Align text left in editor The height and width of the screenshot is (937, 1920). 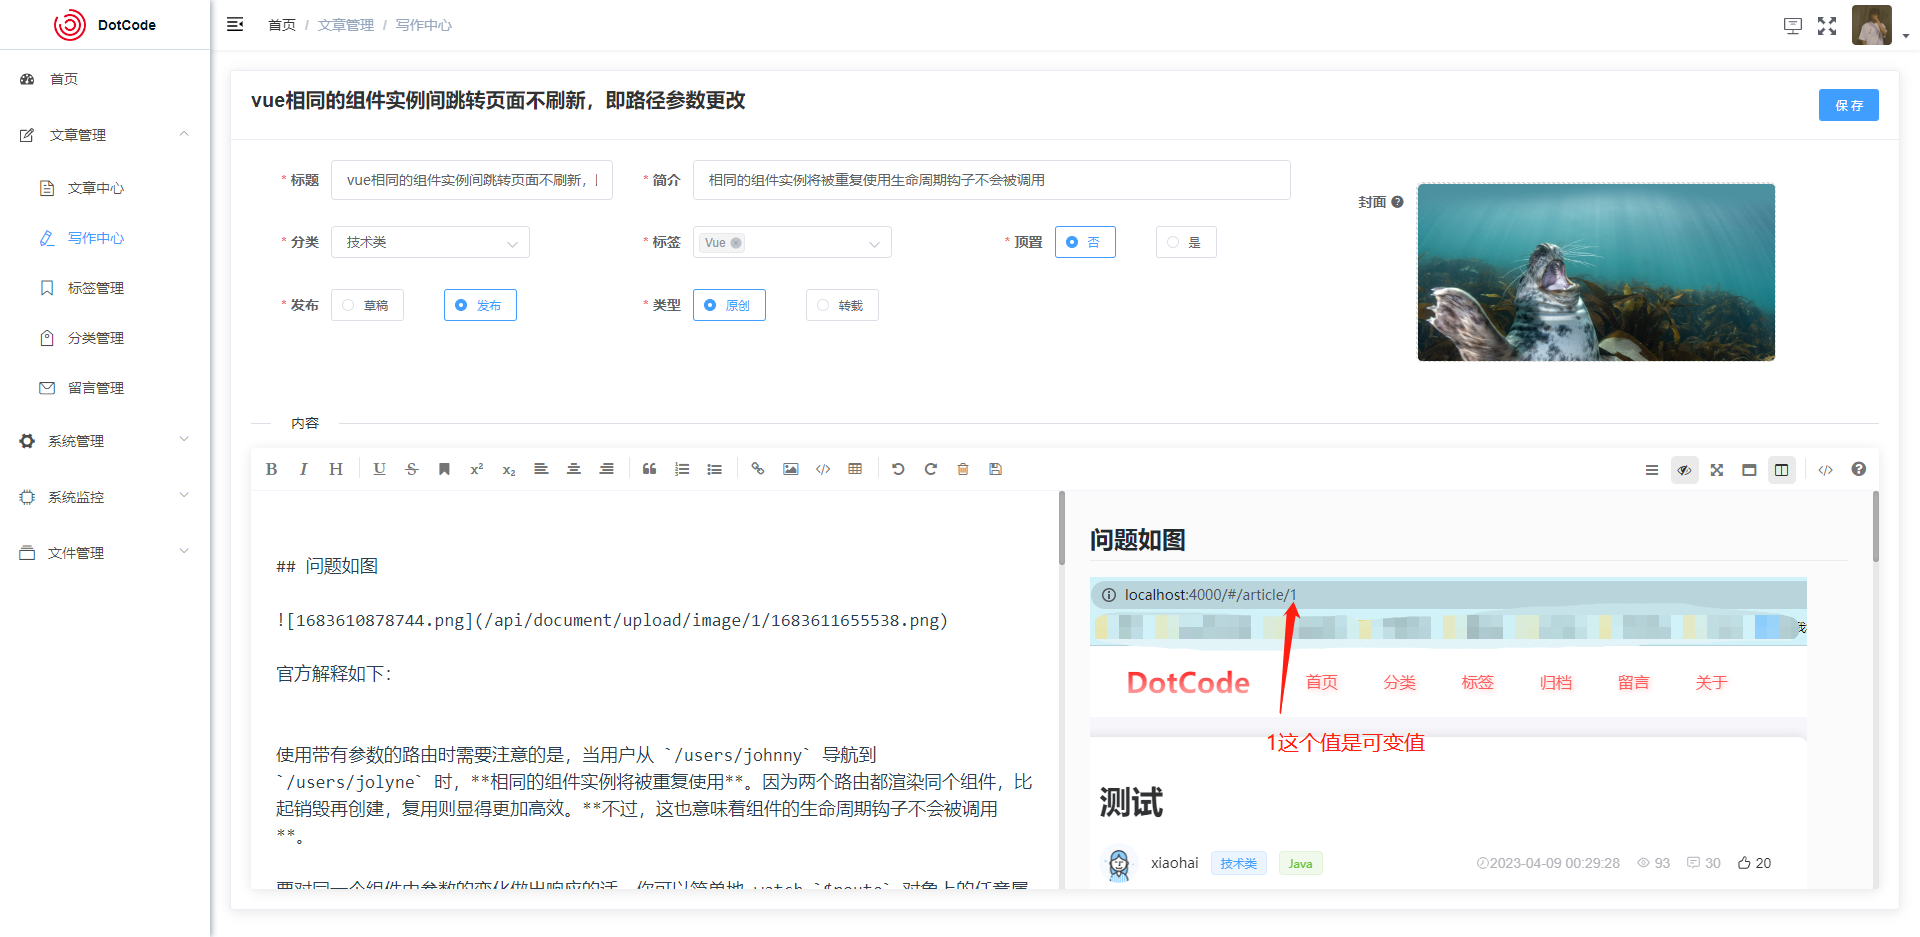(541, 469)
